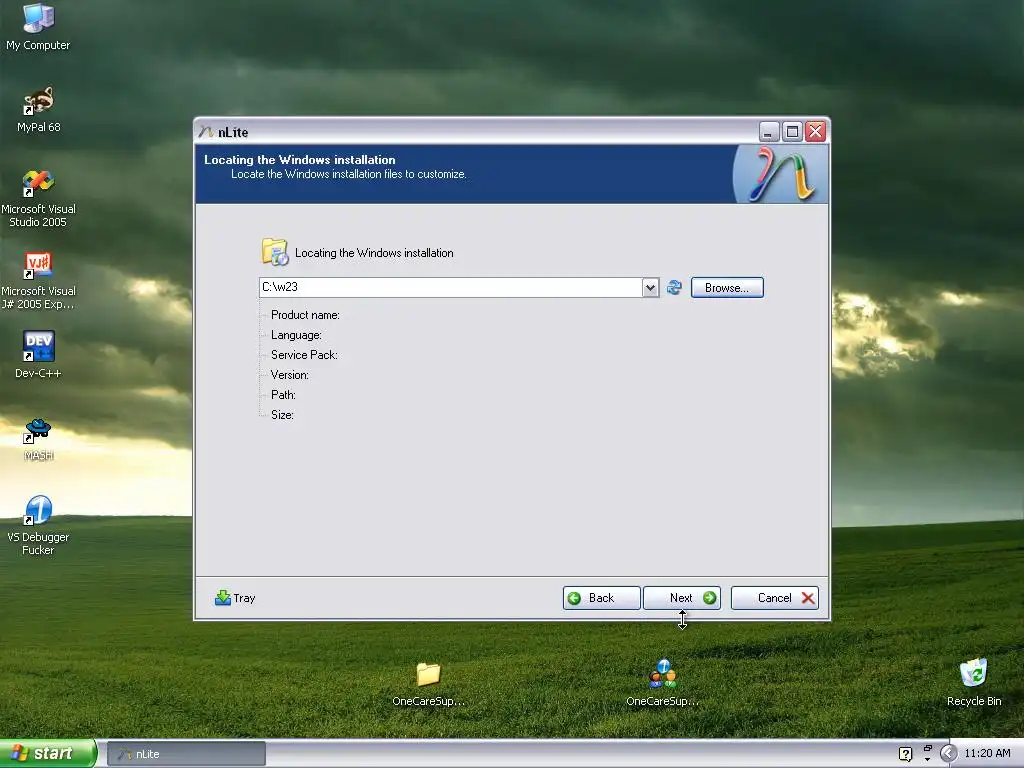This screenshot has width=1024, height=768.
Task: Select the MASH desktop shortcut
Action: [38, 439]
